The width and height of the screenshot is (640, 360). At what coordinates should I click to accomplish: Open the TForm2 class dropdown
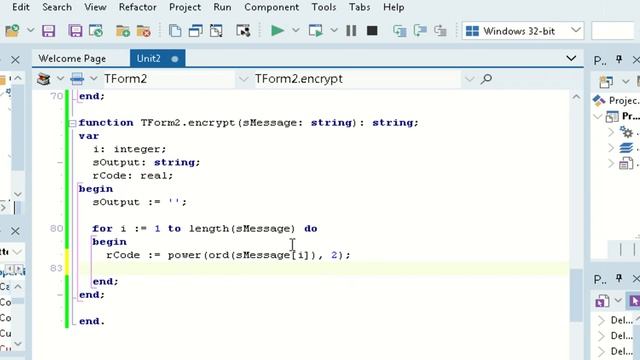(x=243, y=79)
